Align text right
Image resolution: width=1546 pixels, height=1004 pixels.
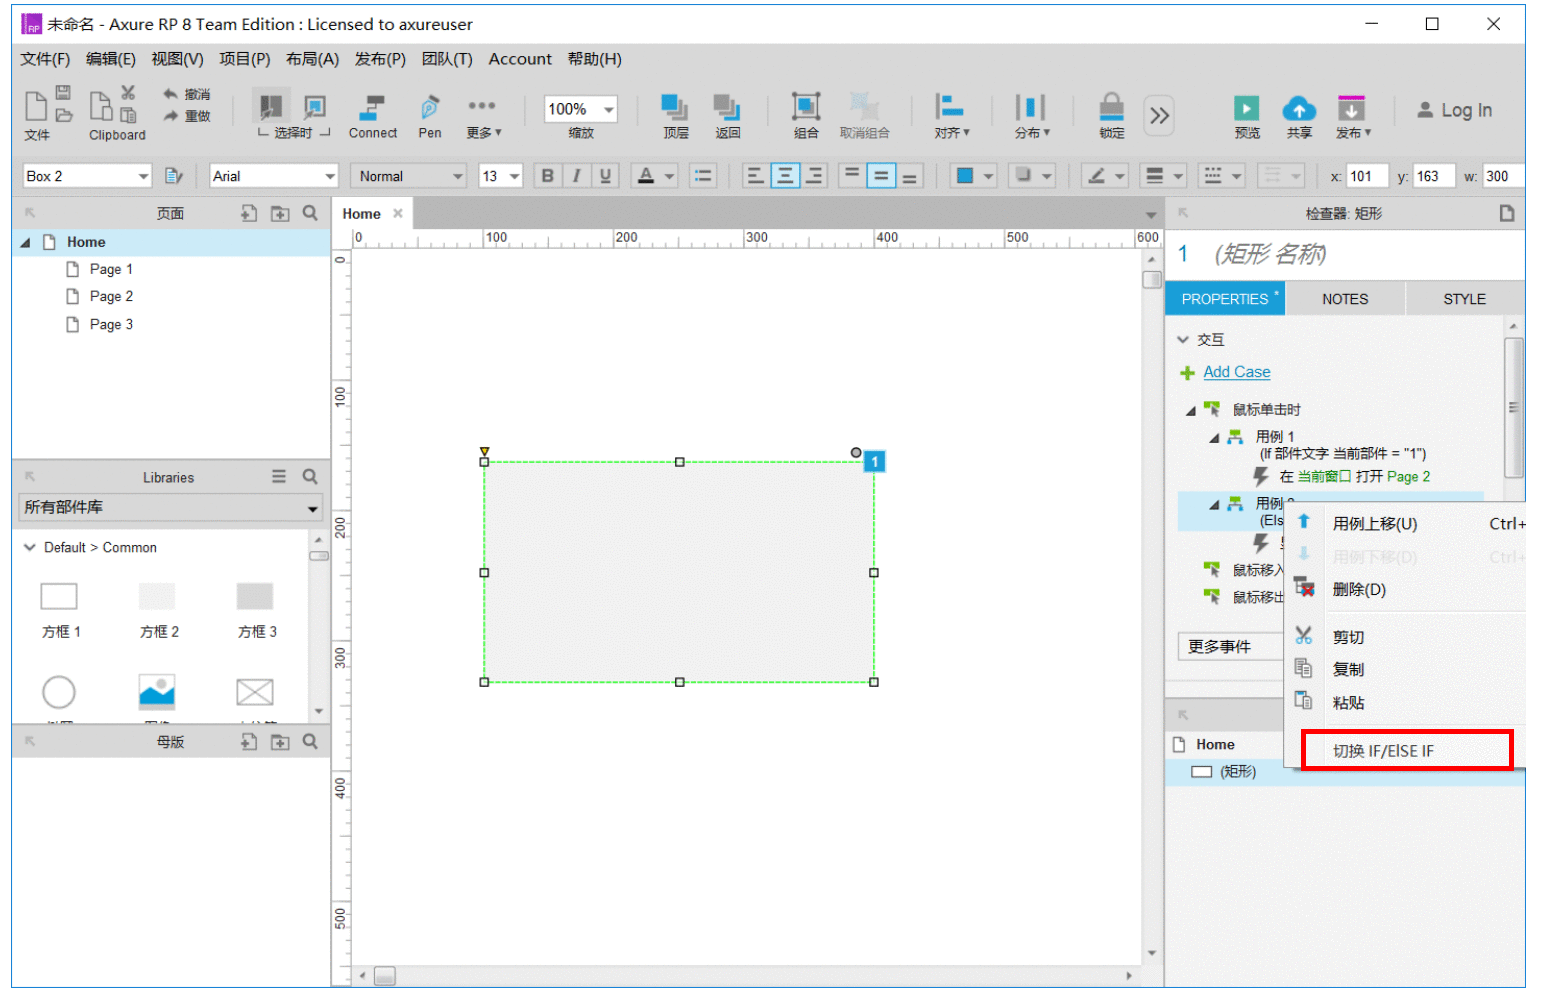pyautogui.click(x=815, y=176)
